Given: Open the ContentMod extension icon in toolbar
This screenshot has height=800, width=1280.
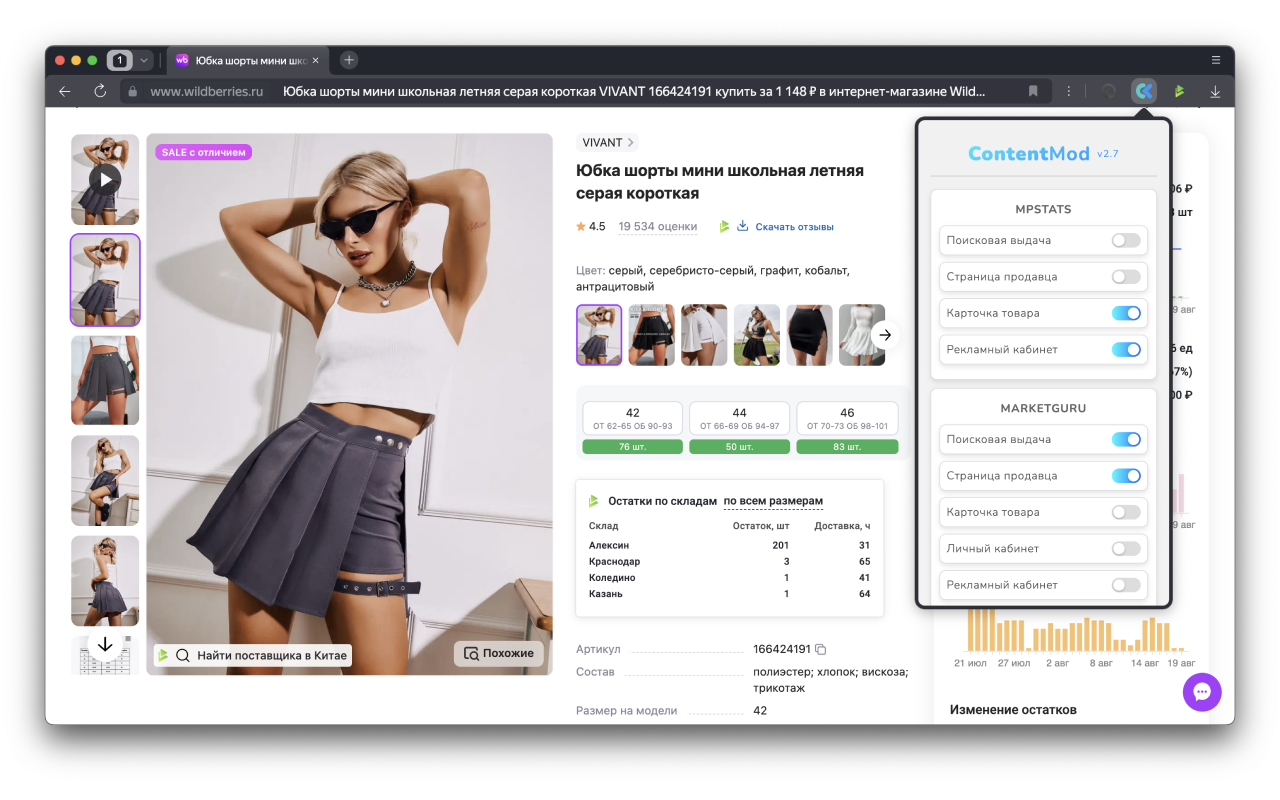Looking at the screenshot, I should click(1143, 91).
